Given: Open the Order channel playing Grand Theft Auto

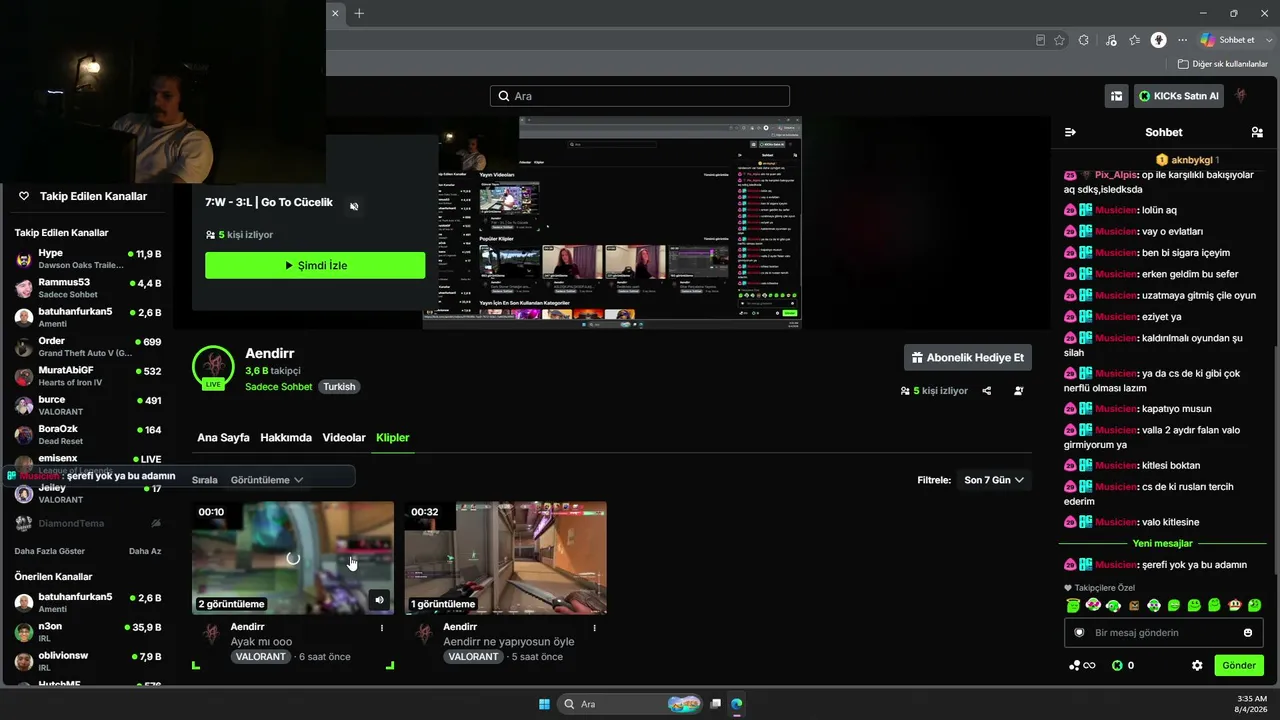Looking at the screenshot, I should [88, 347].
